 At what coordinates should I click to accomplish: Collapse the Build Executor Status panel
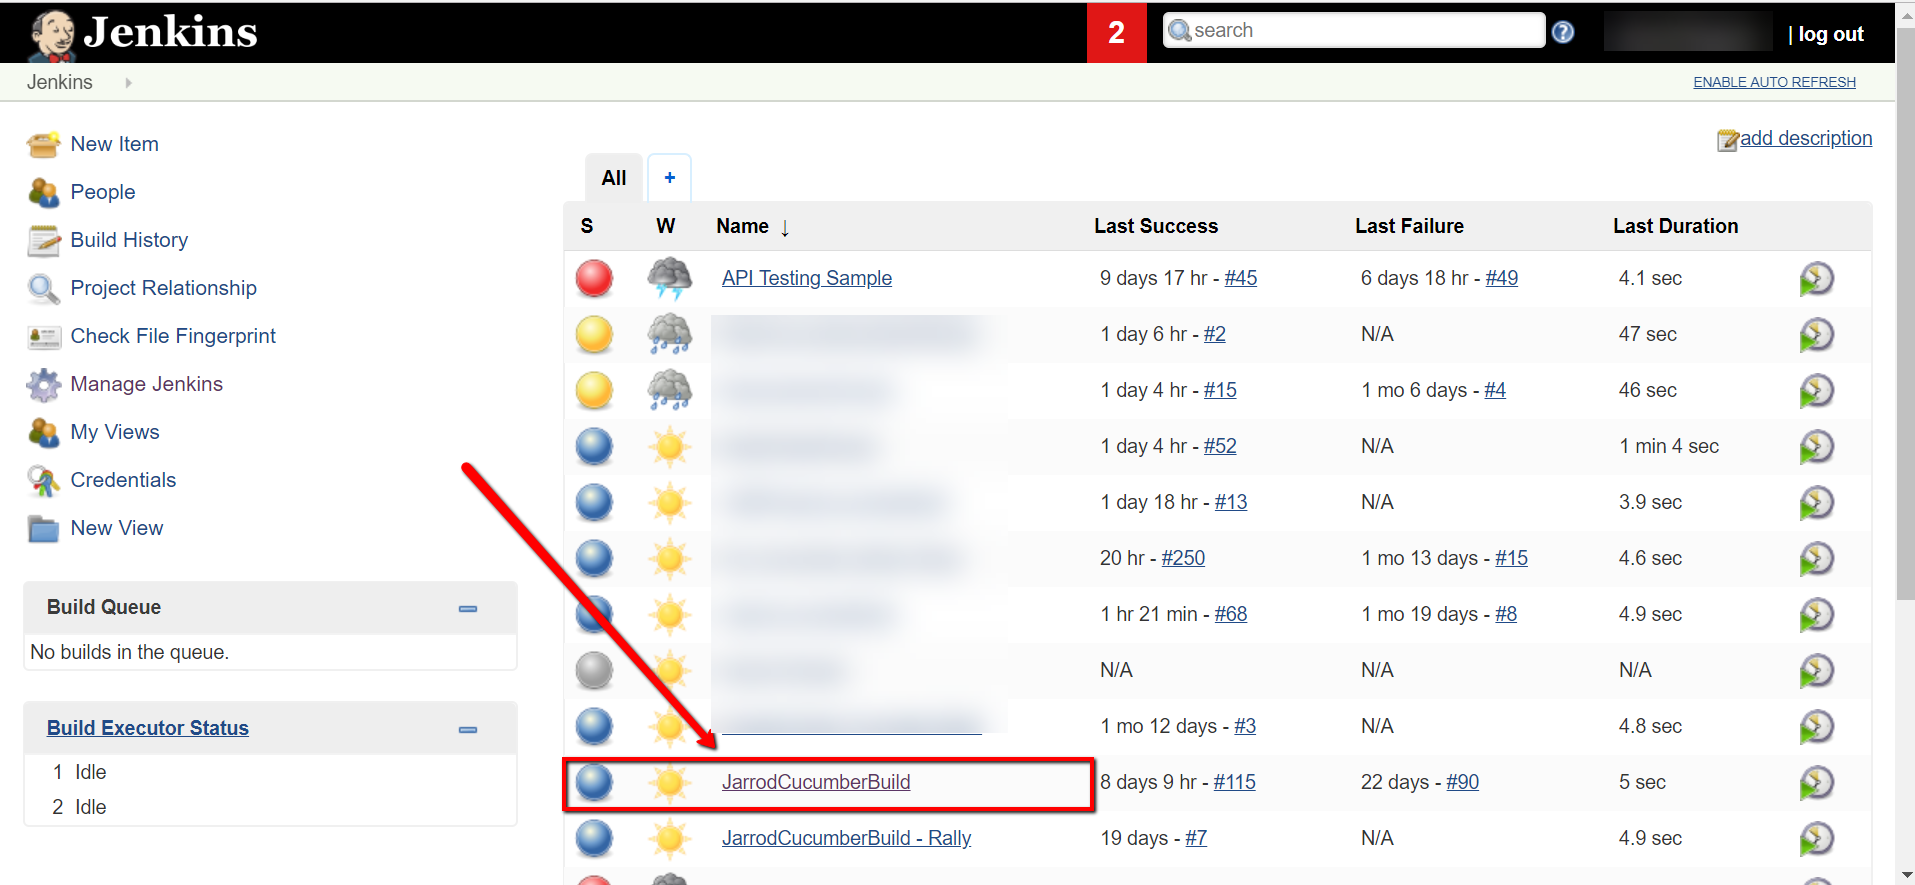pos(468,730)
